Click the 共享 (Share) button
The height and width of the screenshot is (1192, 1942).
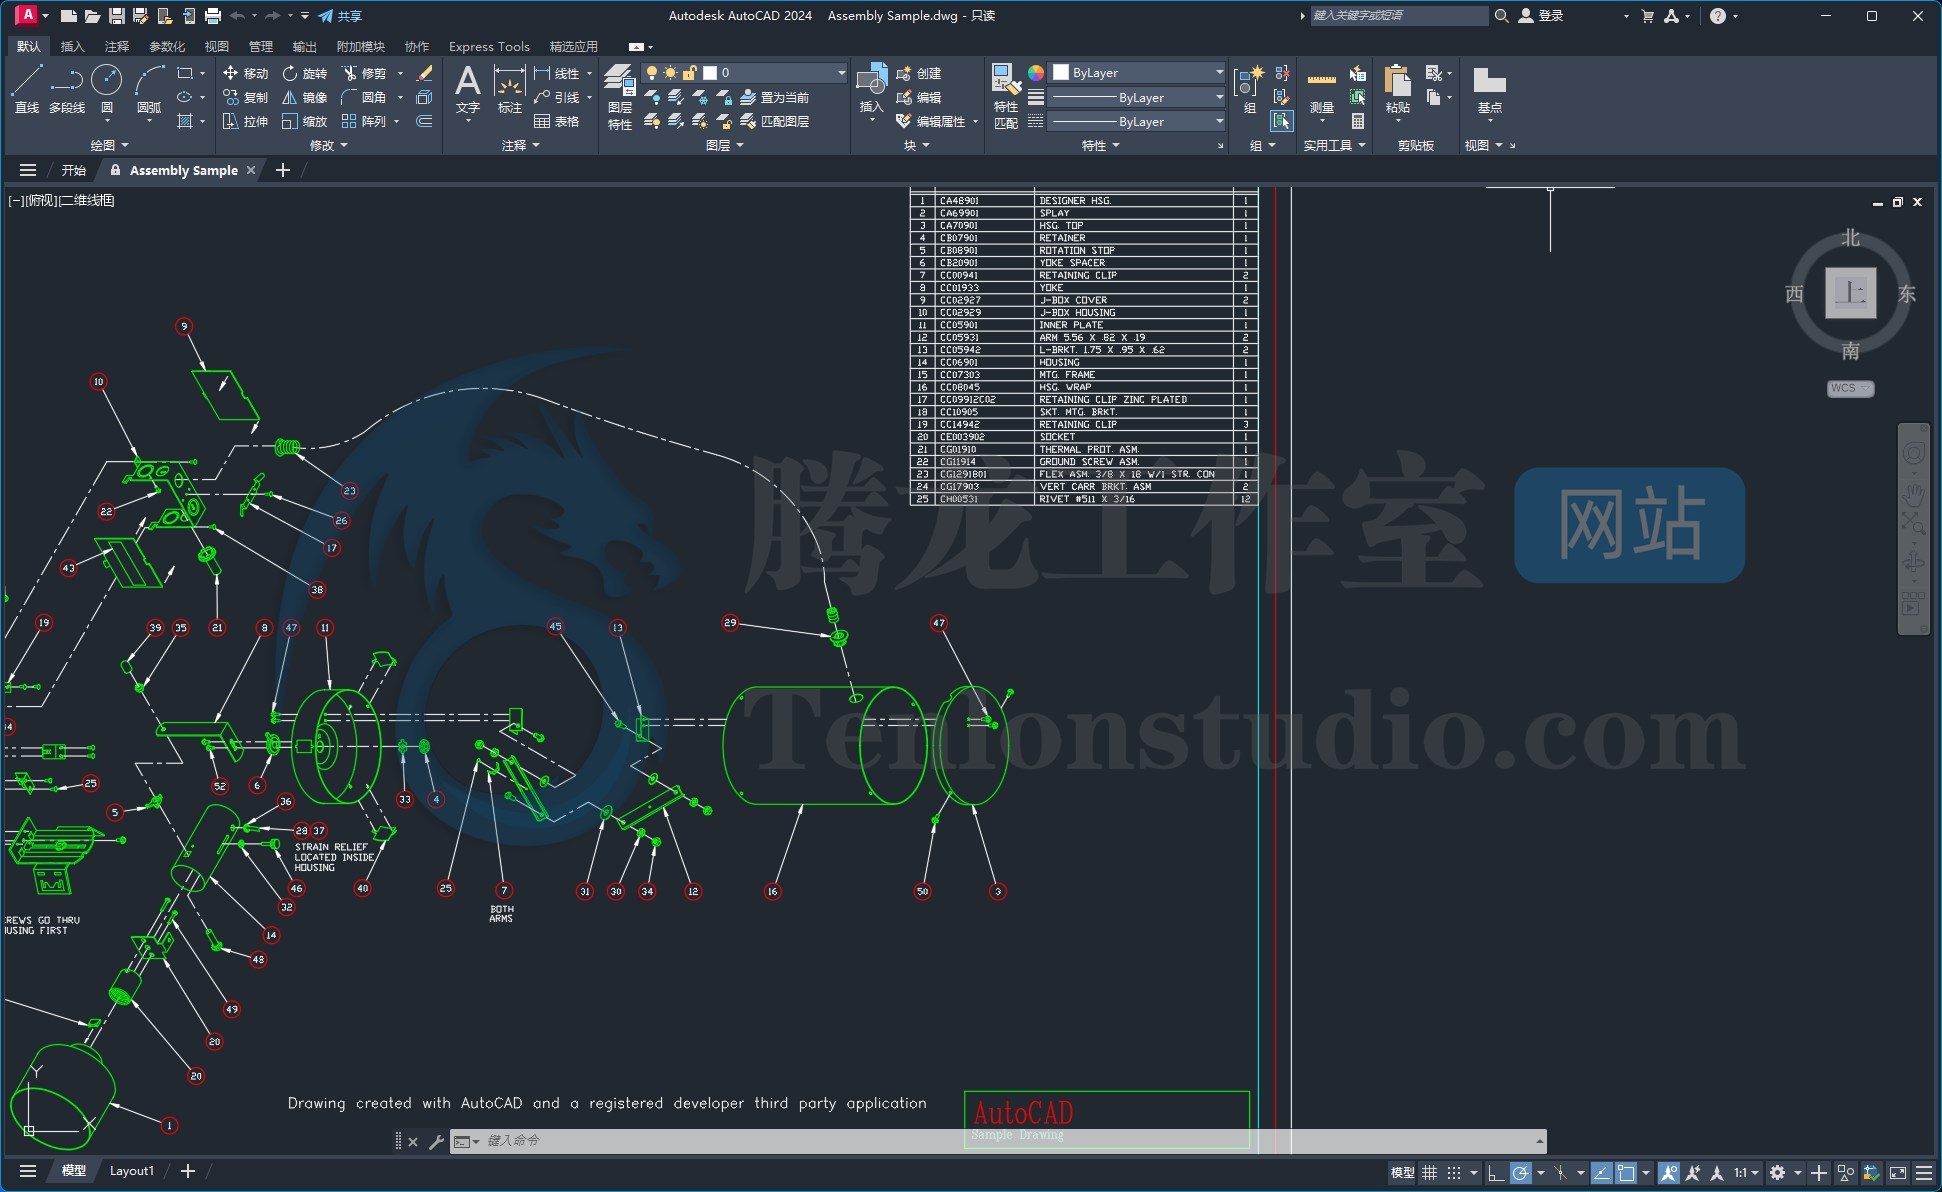340,16
